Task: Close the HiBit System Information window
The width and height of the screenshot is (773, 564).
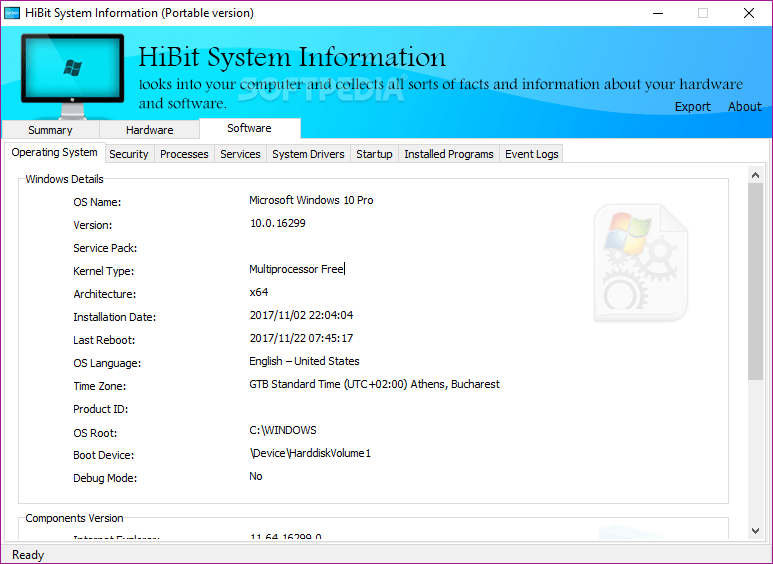Action: point(748,13)
